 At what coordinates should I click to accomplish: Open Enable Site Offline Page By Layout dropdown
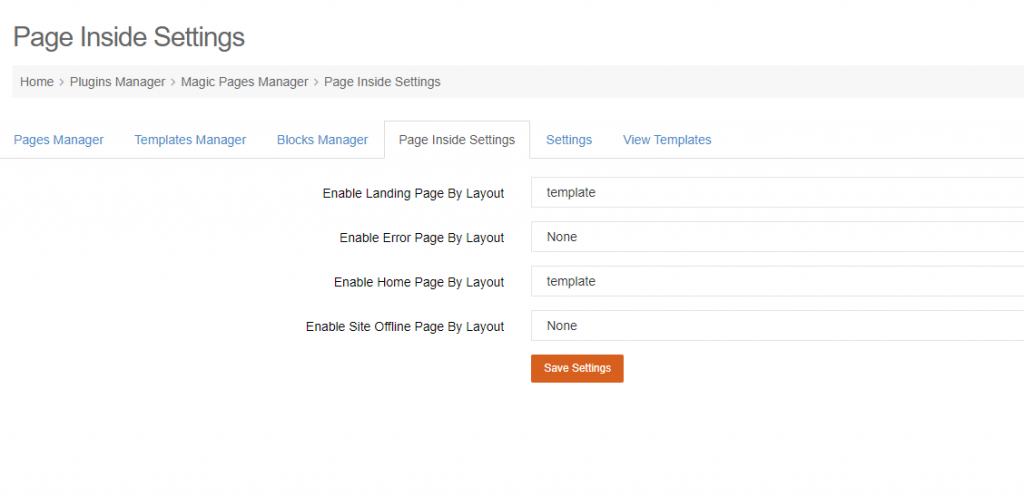coord(777,326)
